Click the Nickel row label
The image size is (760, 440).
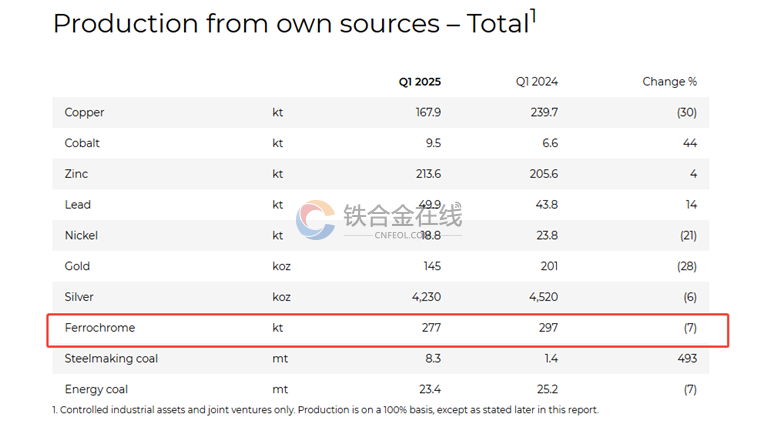[x=81, y=236]
